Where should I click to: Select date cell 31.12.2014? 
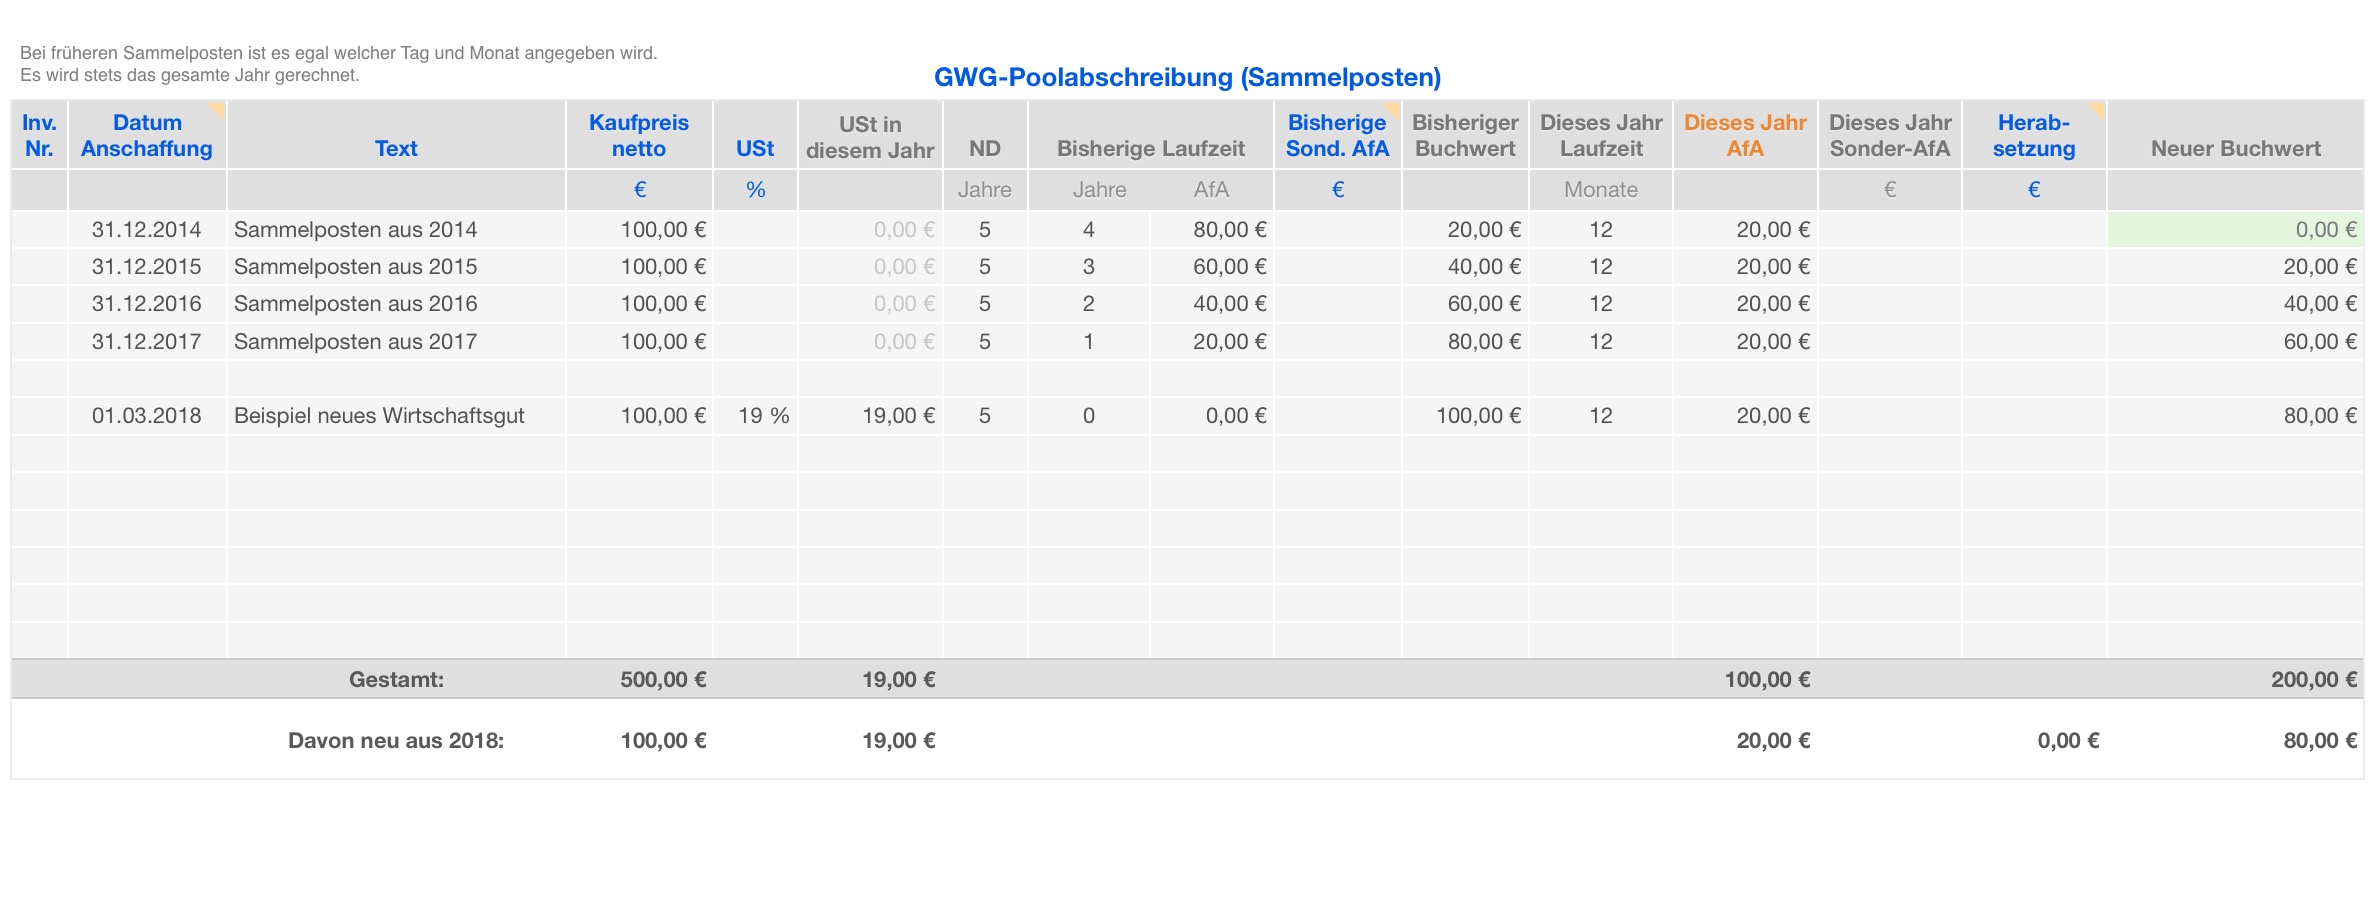tap(147, 230)
